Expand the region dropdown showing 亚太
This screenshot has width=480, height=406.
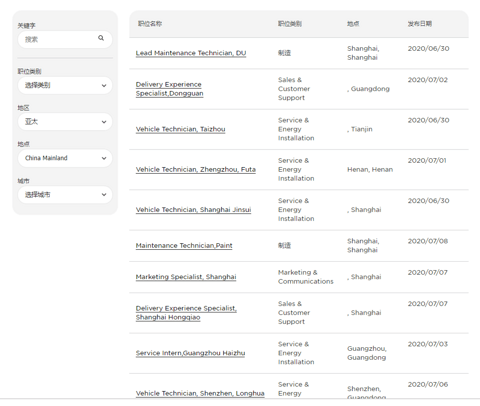[x=65, y=122]
